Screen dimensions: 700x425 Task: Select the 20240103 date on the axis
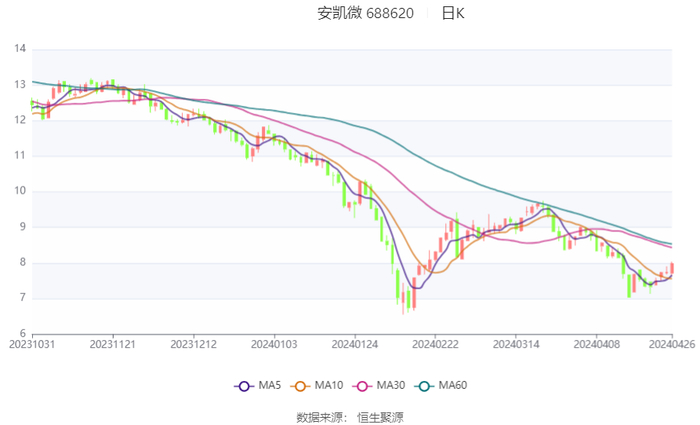(273, 343)
